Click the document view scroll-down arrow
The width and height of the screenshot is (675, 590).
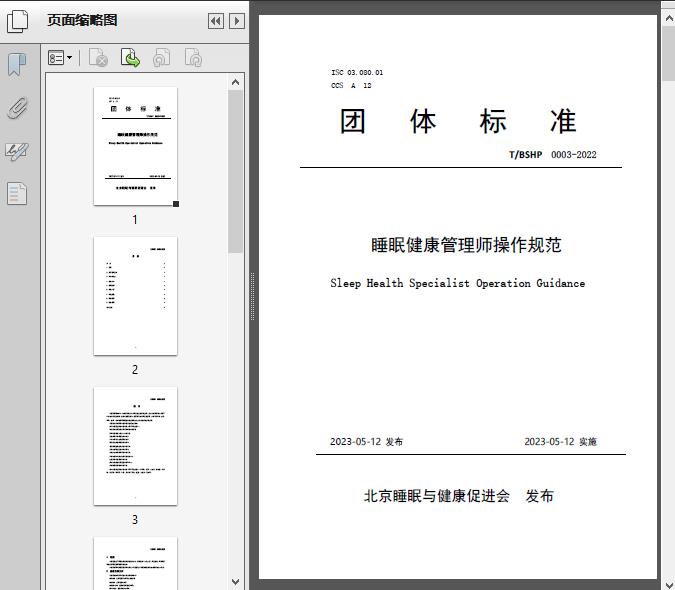[x=669, y=584]
